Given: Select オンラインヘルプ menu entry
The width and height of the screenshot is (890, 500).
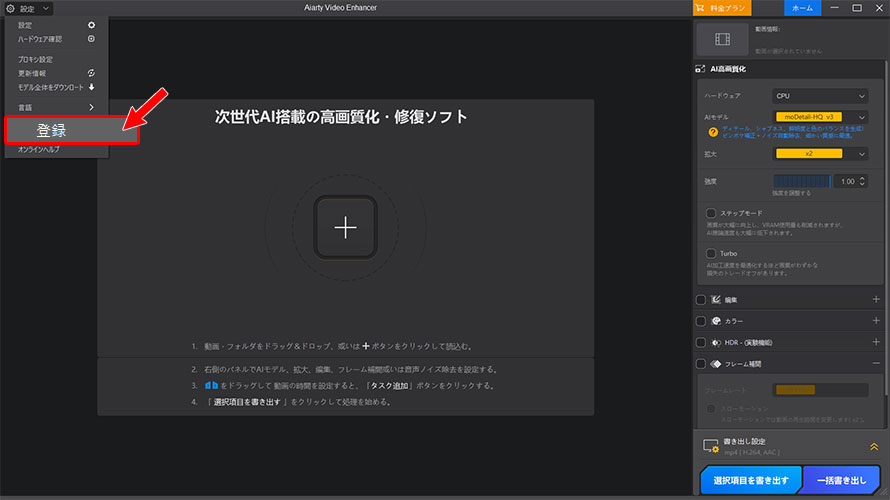Looking at the screenshot, I should [x=56, y=150].
